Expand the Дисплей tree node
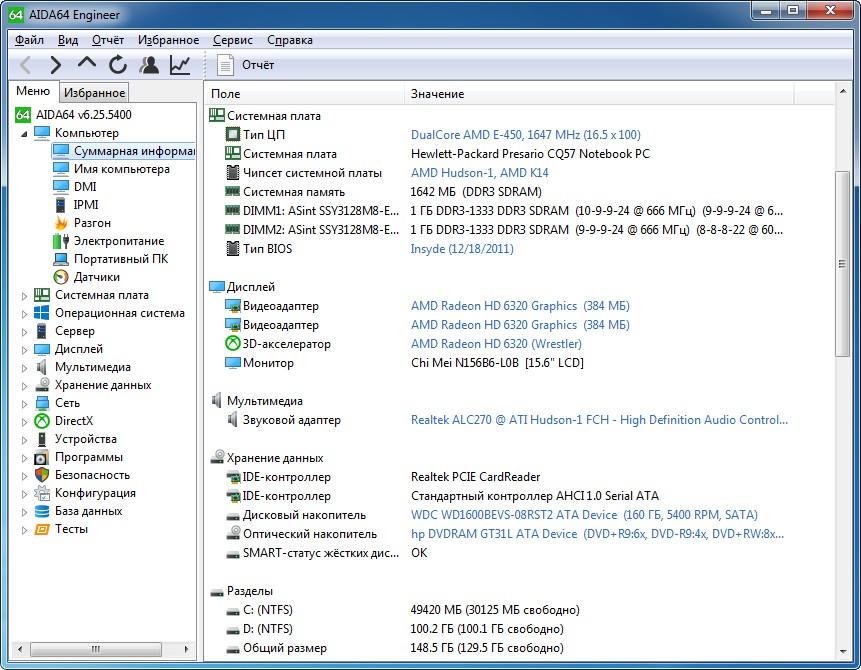The height and width of the screenshot is (670, 861). [24, 350]
